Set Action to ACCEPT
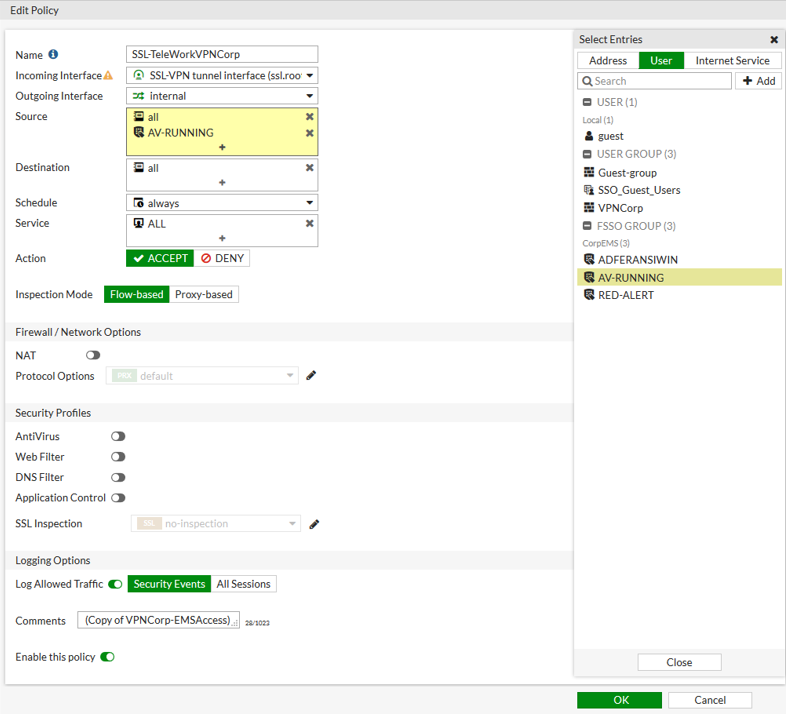Viewport: 786px width, 714px height. tap(160, 258)
